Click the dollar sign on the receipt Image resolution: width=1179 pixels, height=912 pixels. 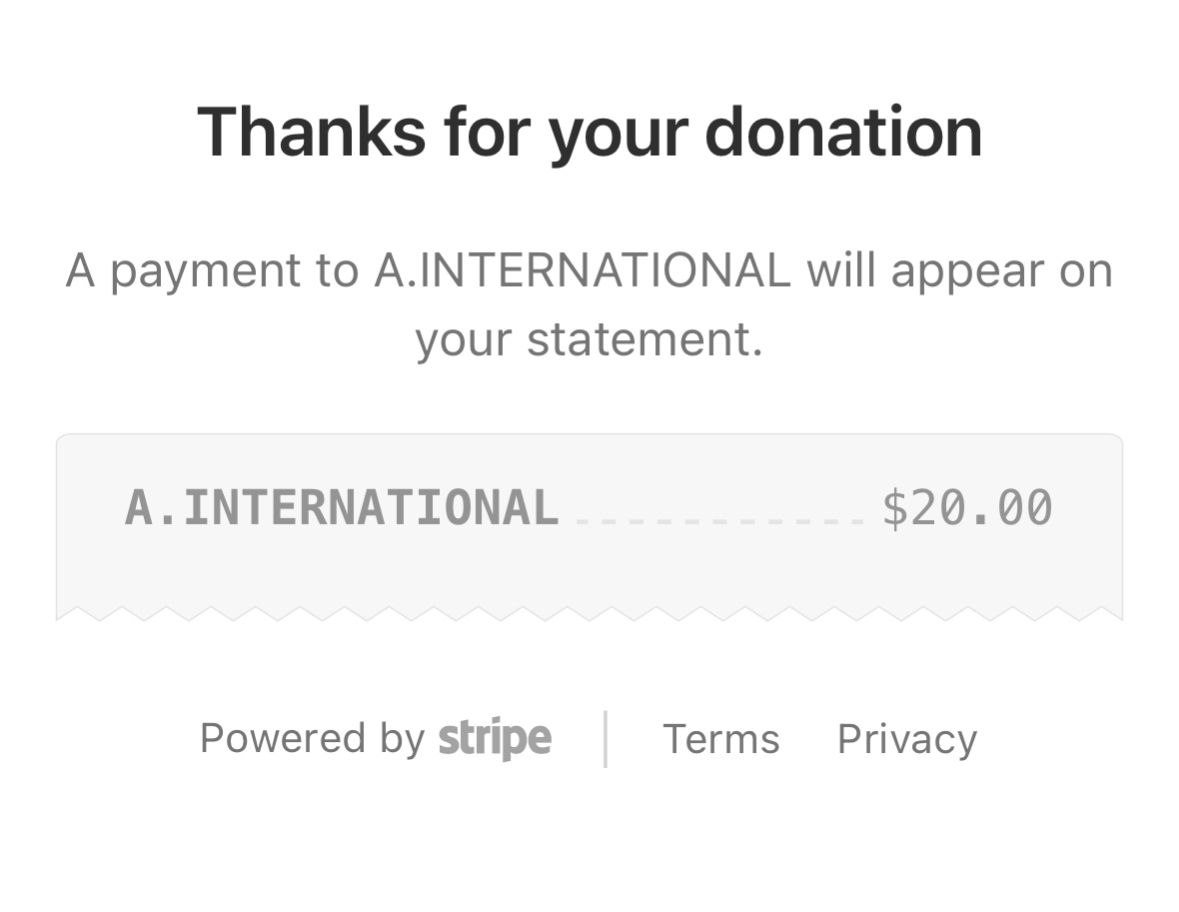tap(893, 507)
